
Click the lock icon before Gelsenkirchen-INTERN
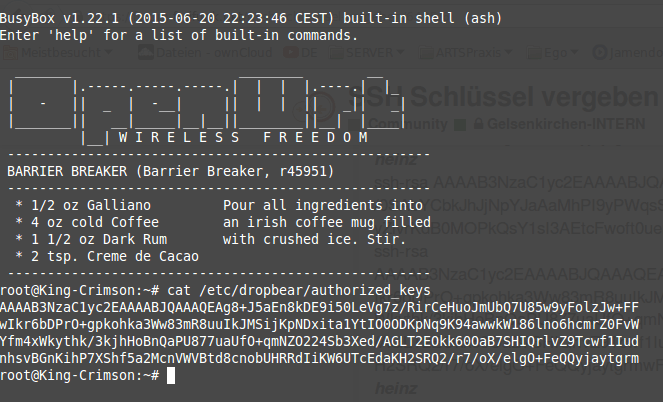point(478,124)
